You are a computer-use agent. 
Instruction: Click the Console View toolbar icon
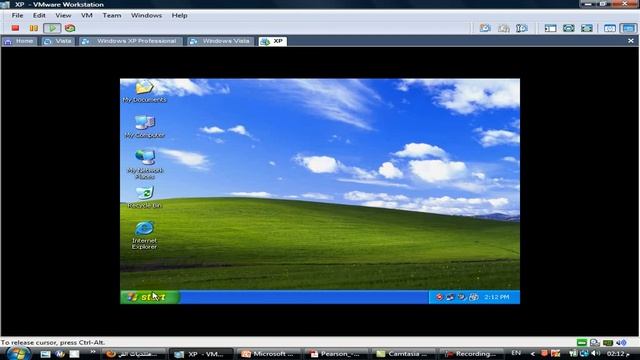pyautogui.click(x=628, y=28)
